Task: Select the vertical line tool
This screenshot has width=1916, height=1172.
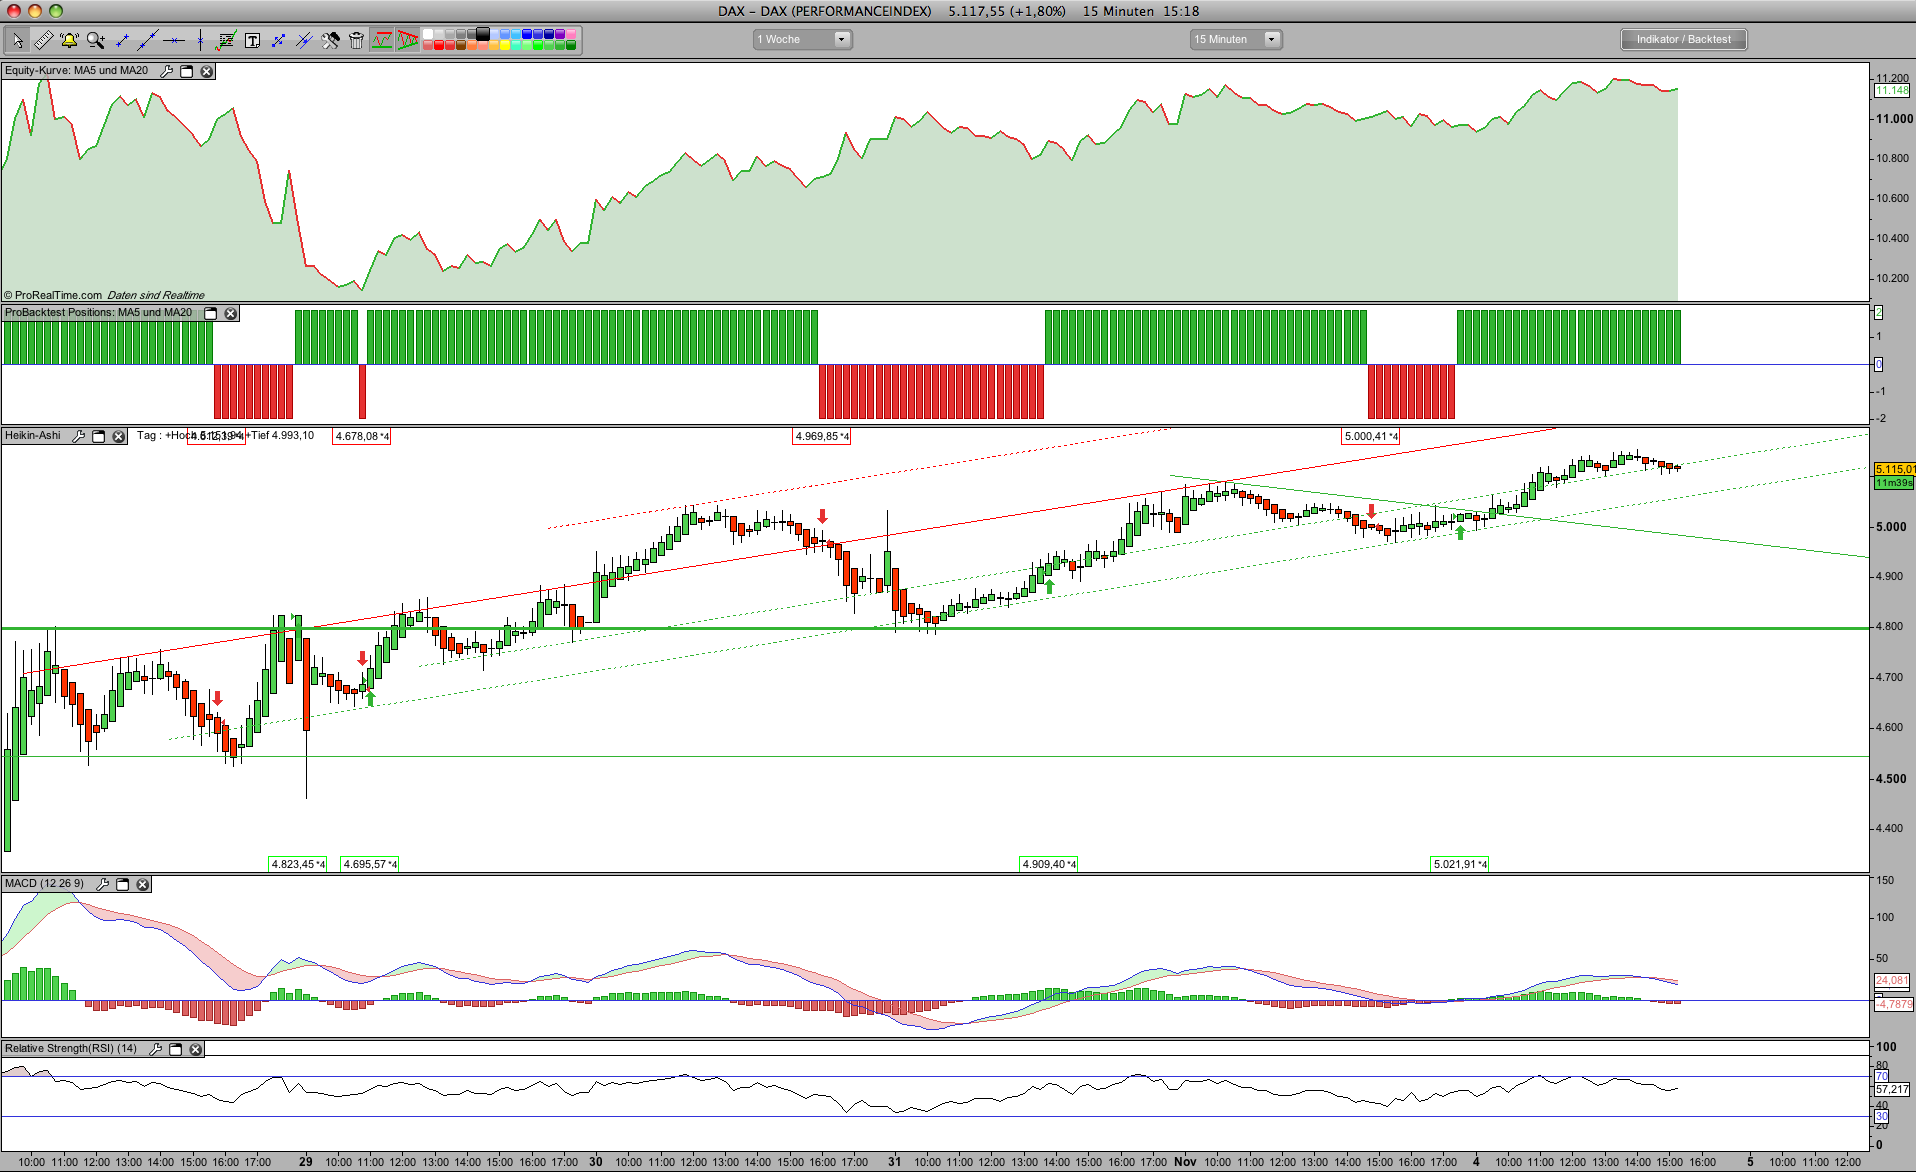Action: pos(200,40)
